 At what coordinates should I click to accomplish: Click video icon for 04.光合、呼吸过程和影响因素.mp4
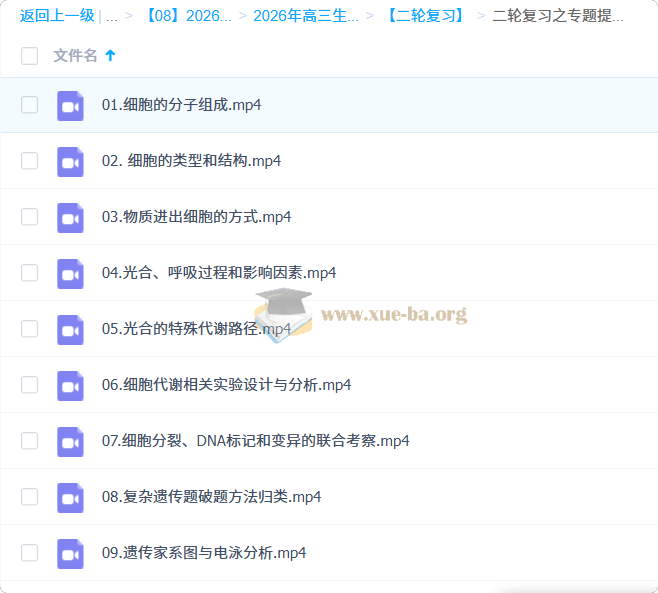70,273
